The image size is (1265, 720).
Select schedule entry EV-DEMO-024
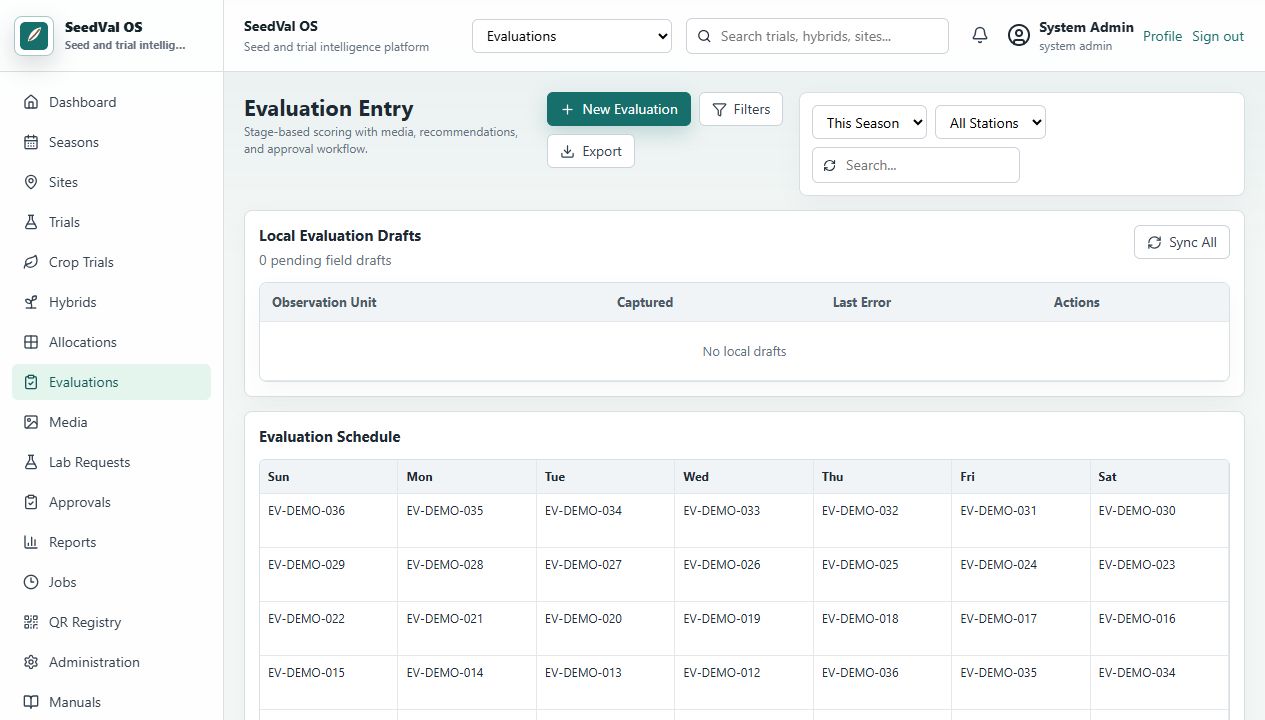999,564
